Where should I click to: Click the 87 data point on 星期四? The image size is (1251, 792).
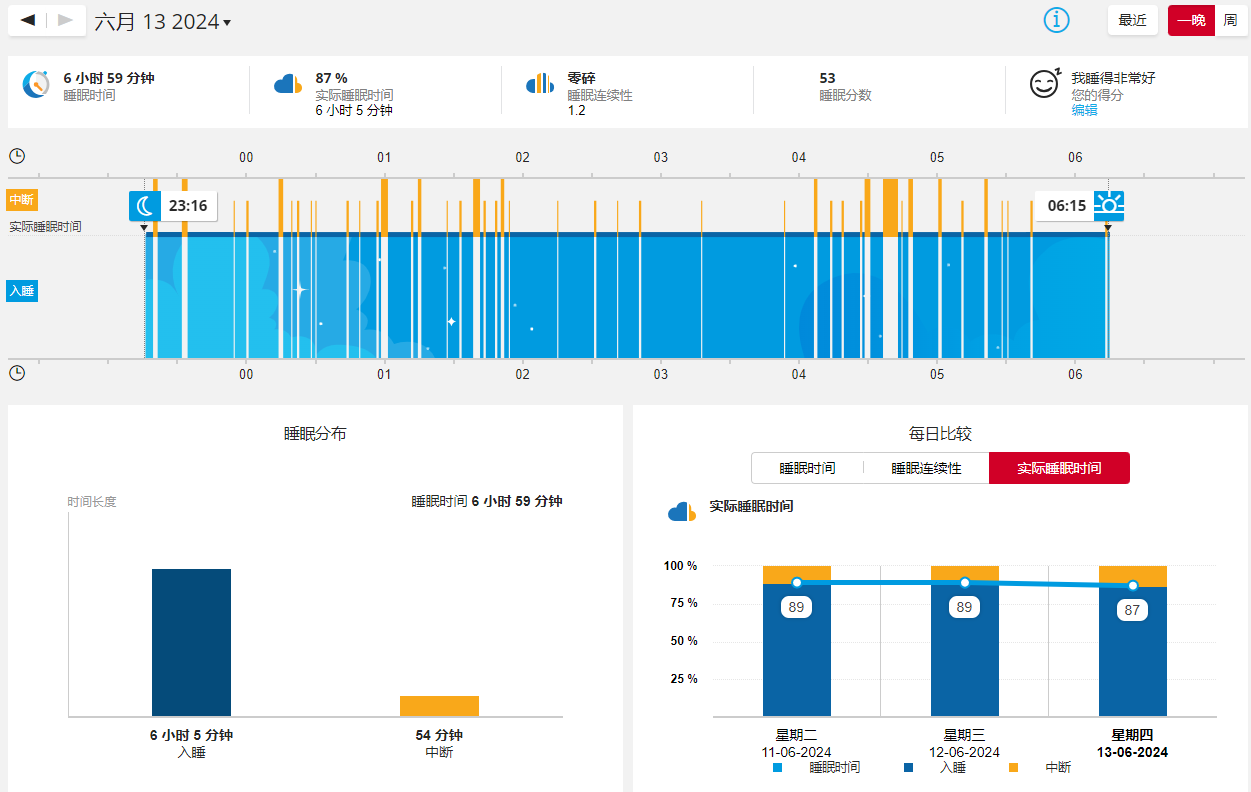(x=1132, y=586)
